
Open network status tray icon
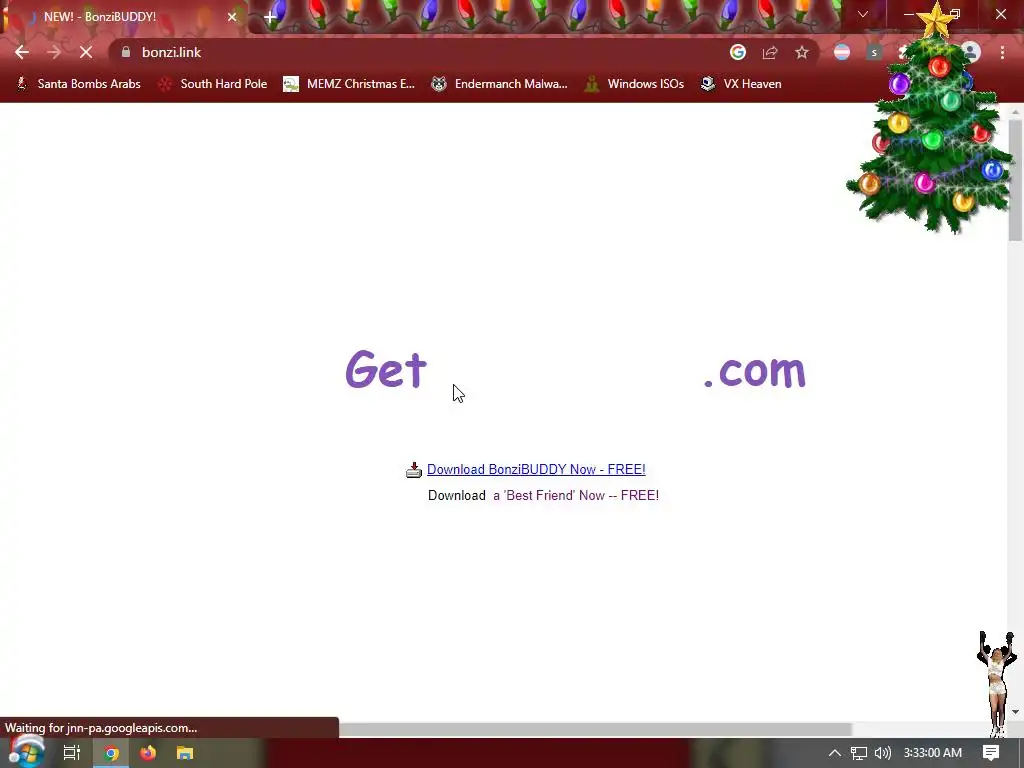tap(859, 753)
